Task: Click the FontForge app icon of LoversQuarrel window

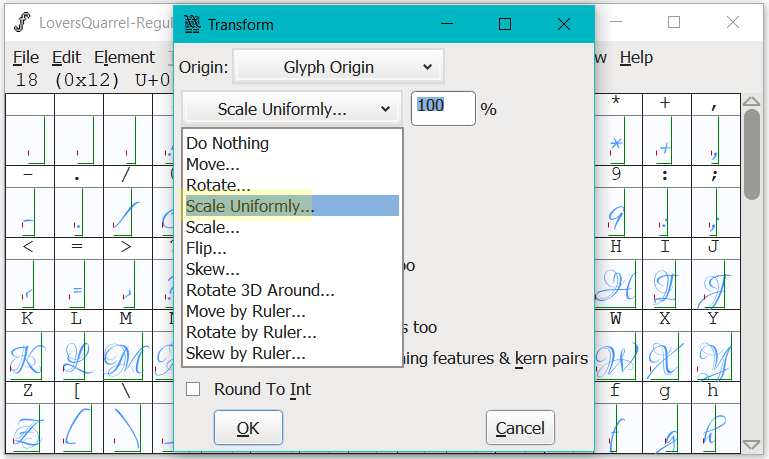Action: tap(22, 22)
